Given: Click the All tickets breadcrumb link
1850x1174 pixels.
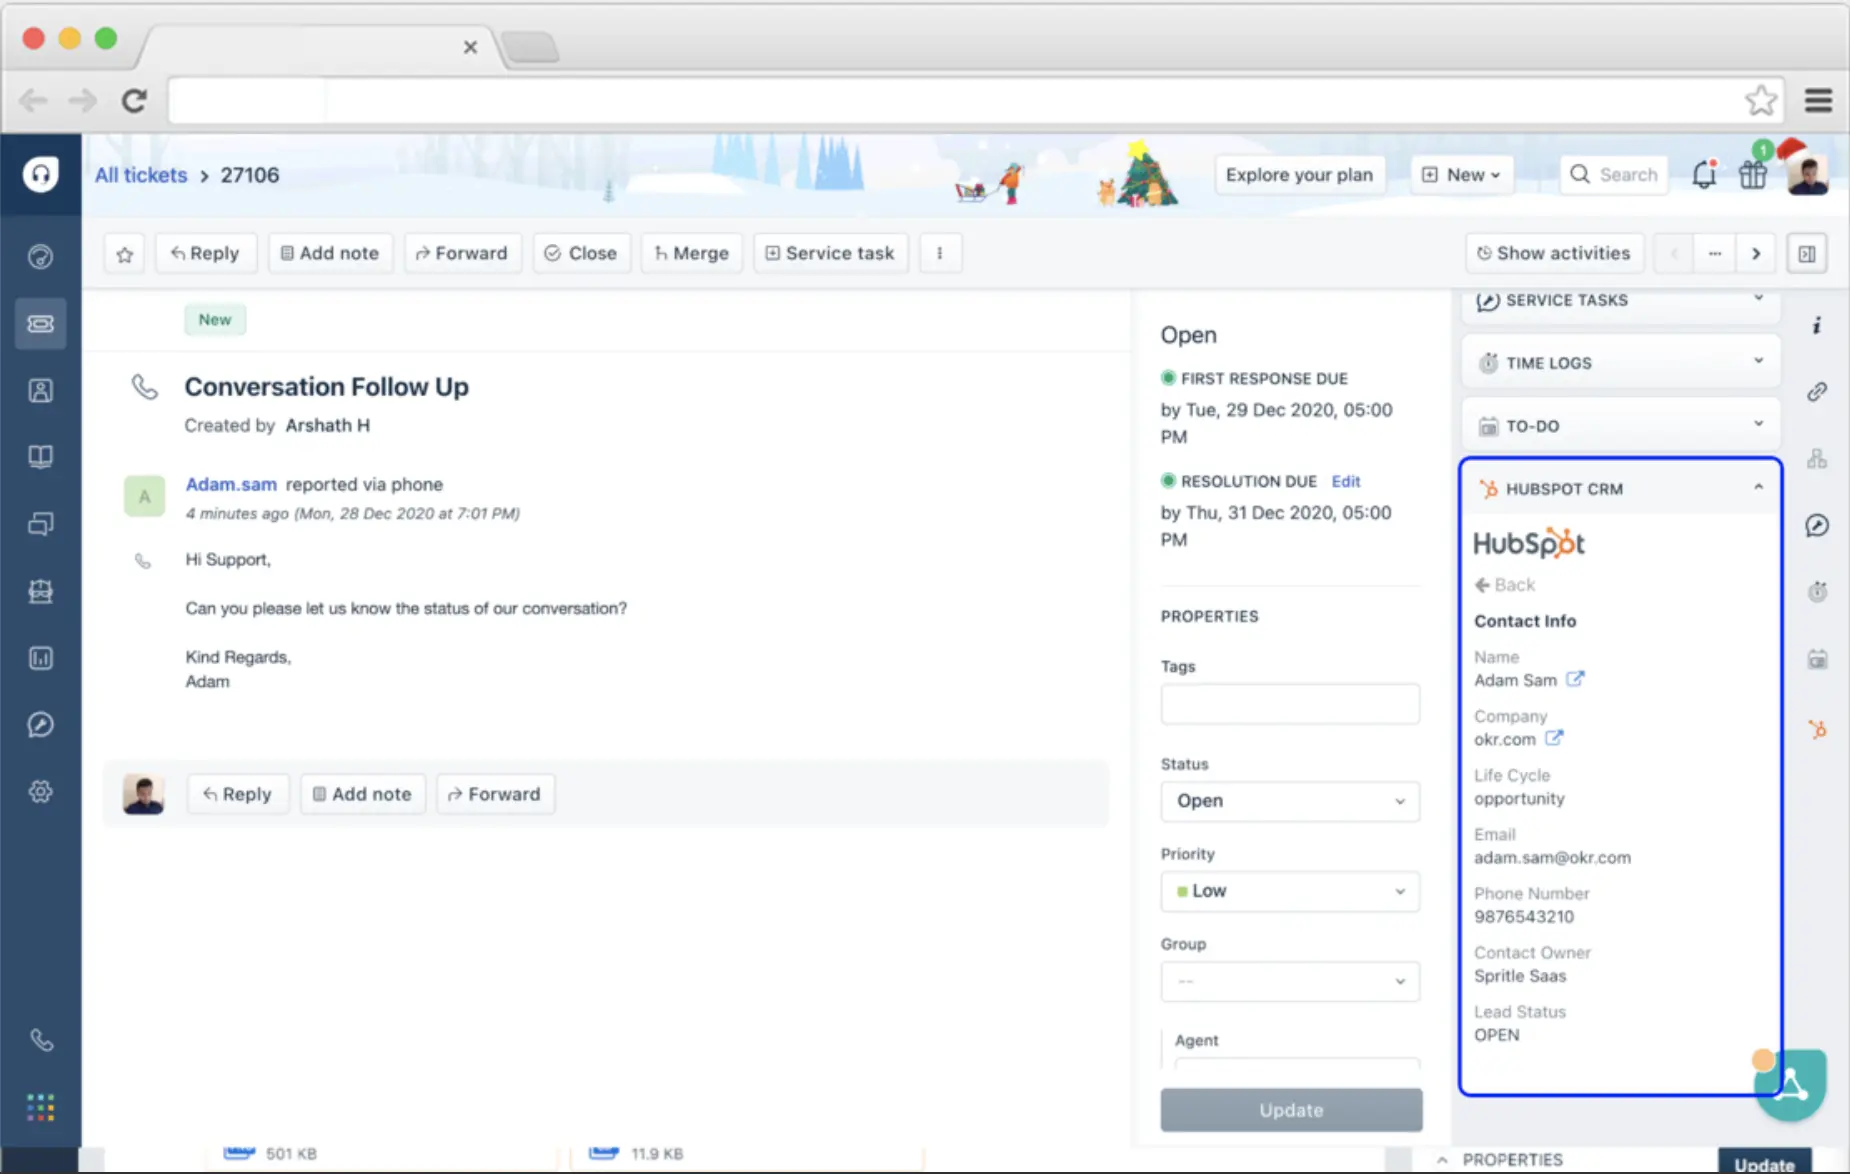Looking at the screenshot, I should (140, 174).
